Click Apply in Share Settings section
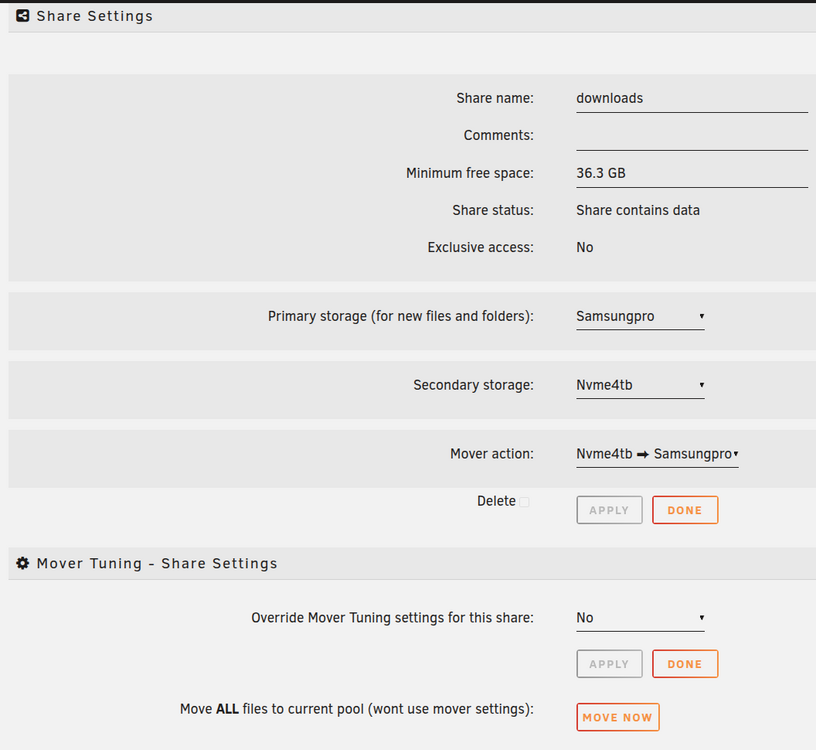This screenshot has height=750, width=816. [x=609, y=510]
